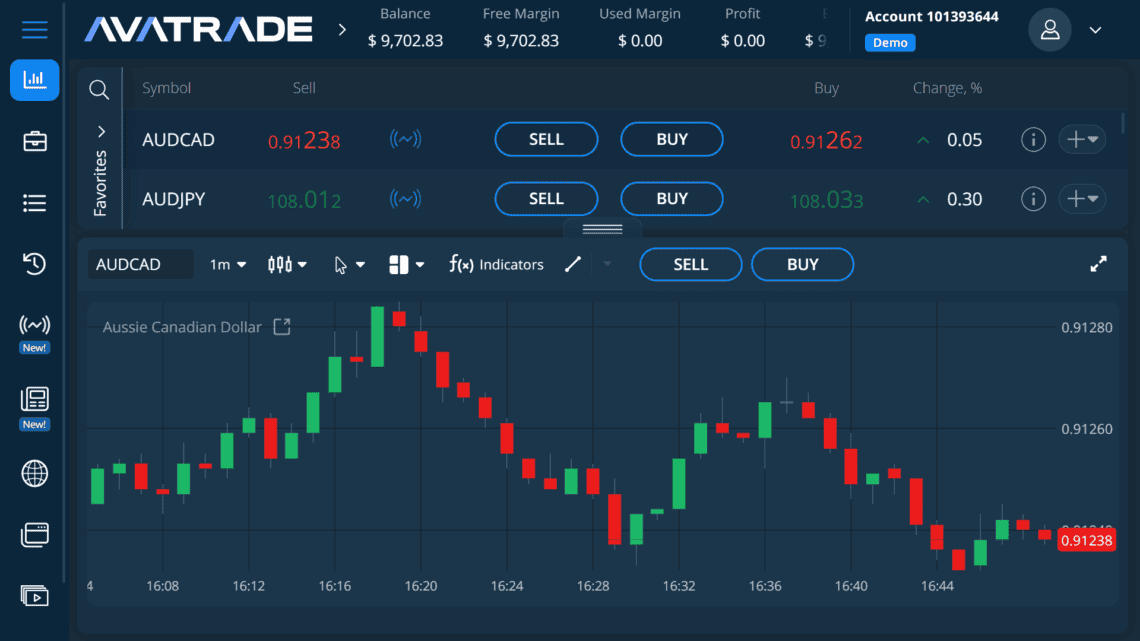Open the 1m timeframe dropdown

(228, 264)
